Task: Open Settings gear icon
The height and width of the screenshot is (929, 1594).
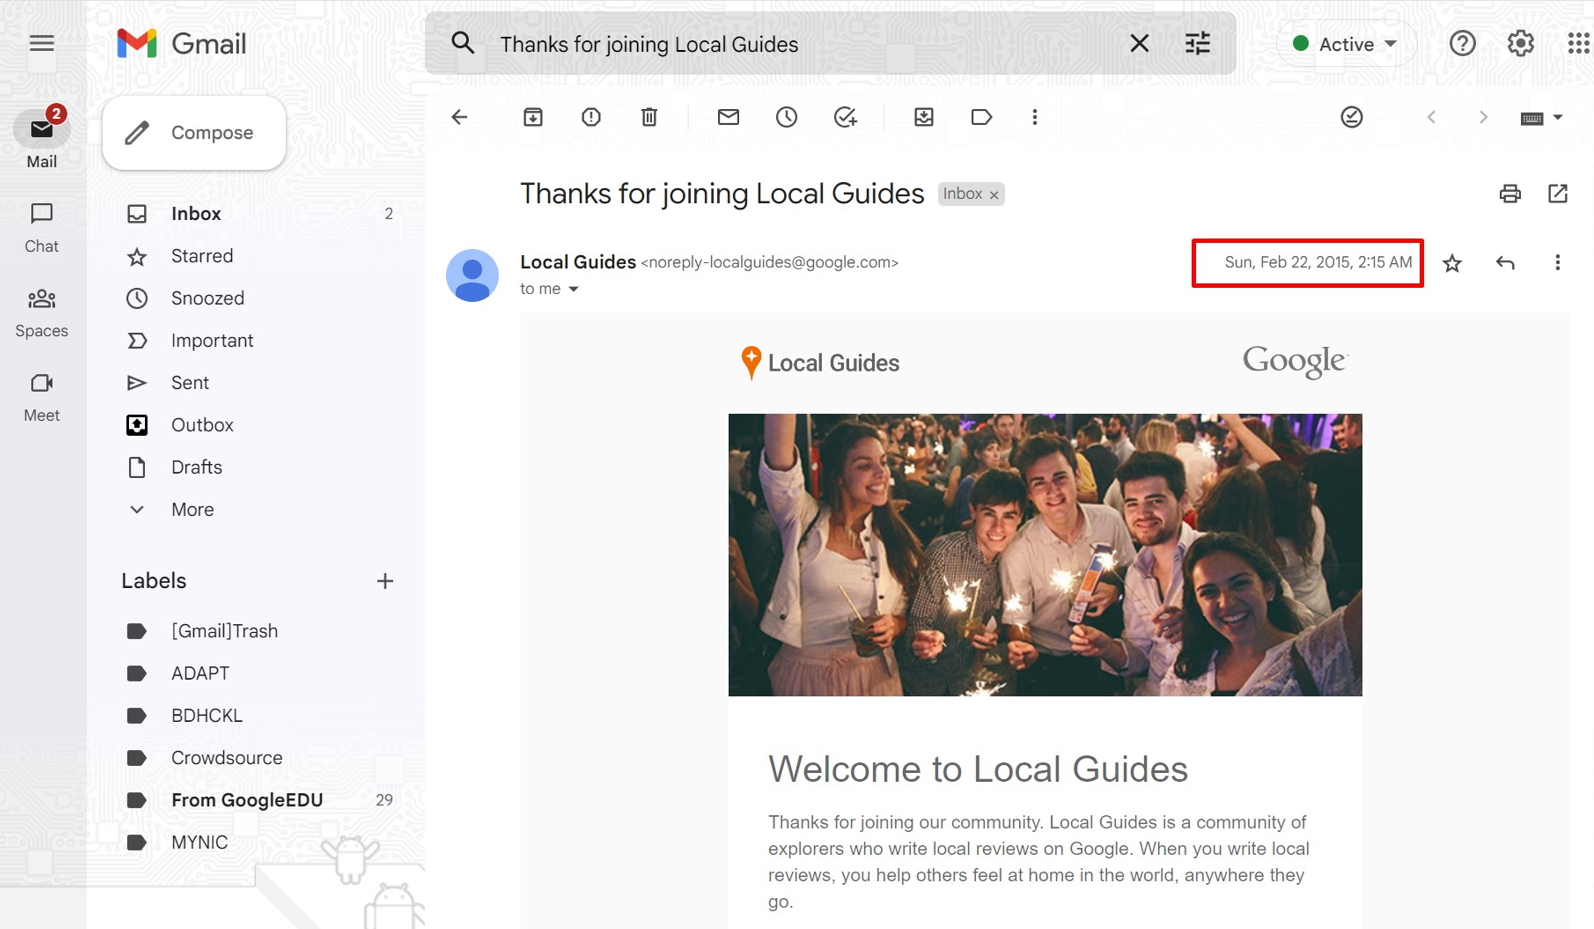Action: pyautogui.click(x=1520, y=43)
